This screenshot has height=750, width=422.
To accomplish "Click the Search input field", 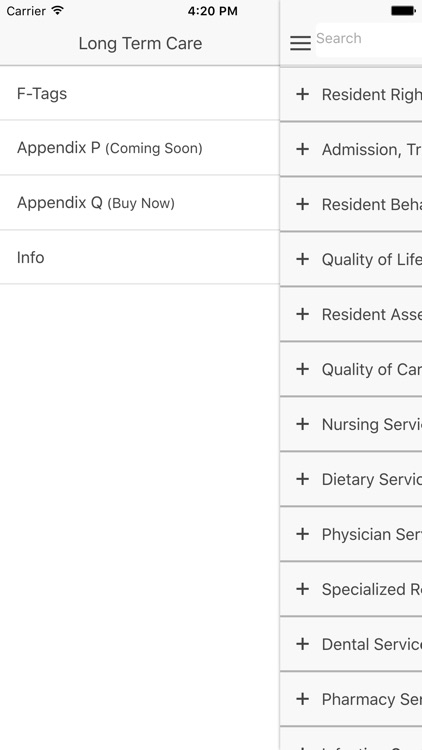I will 369,40.
